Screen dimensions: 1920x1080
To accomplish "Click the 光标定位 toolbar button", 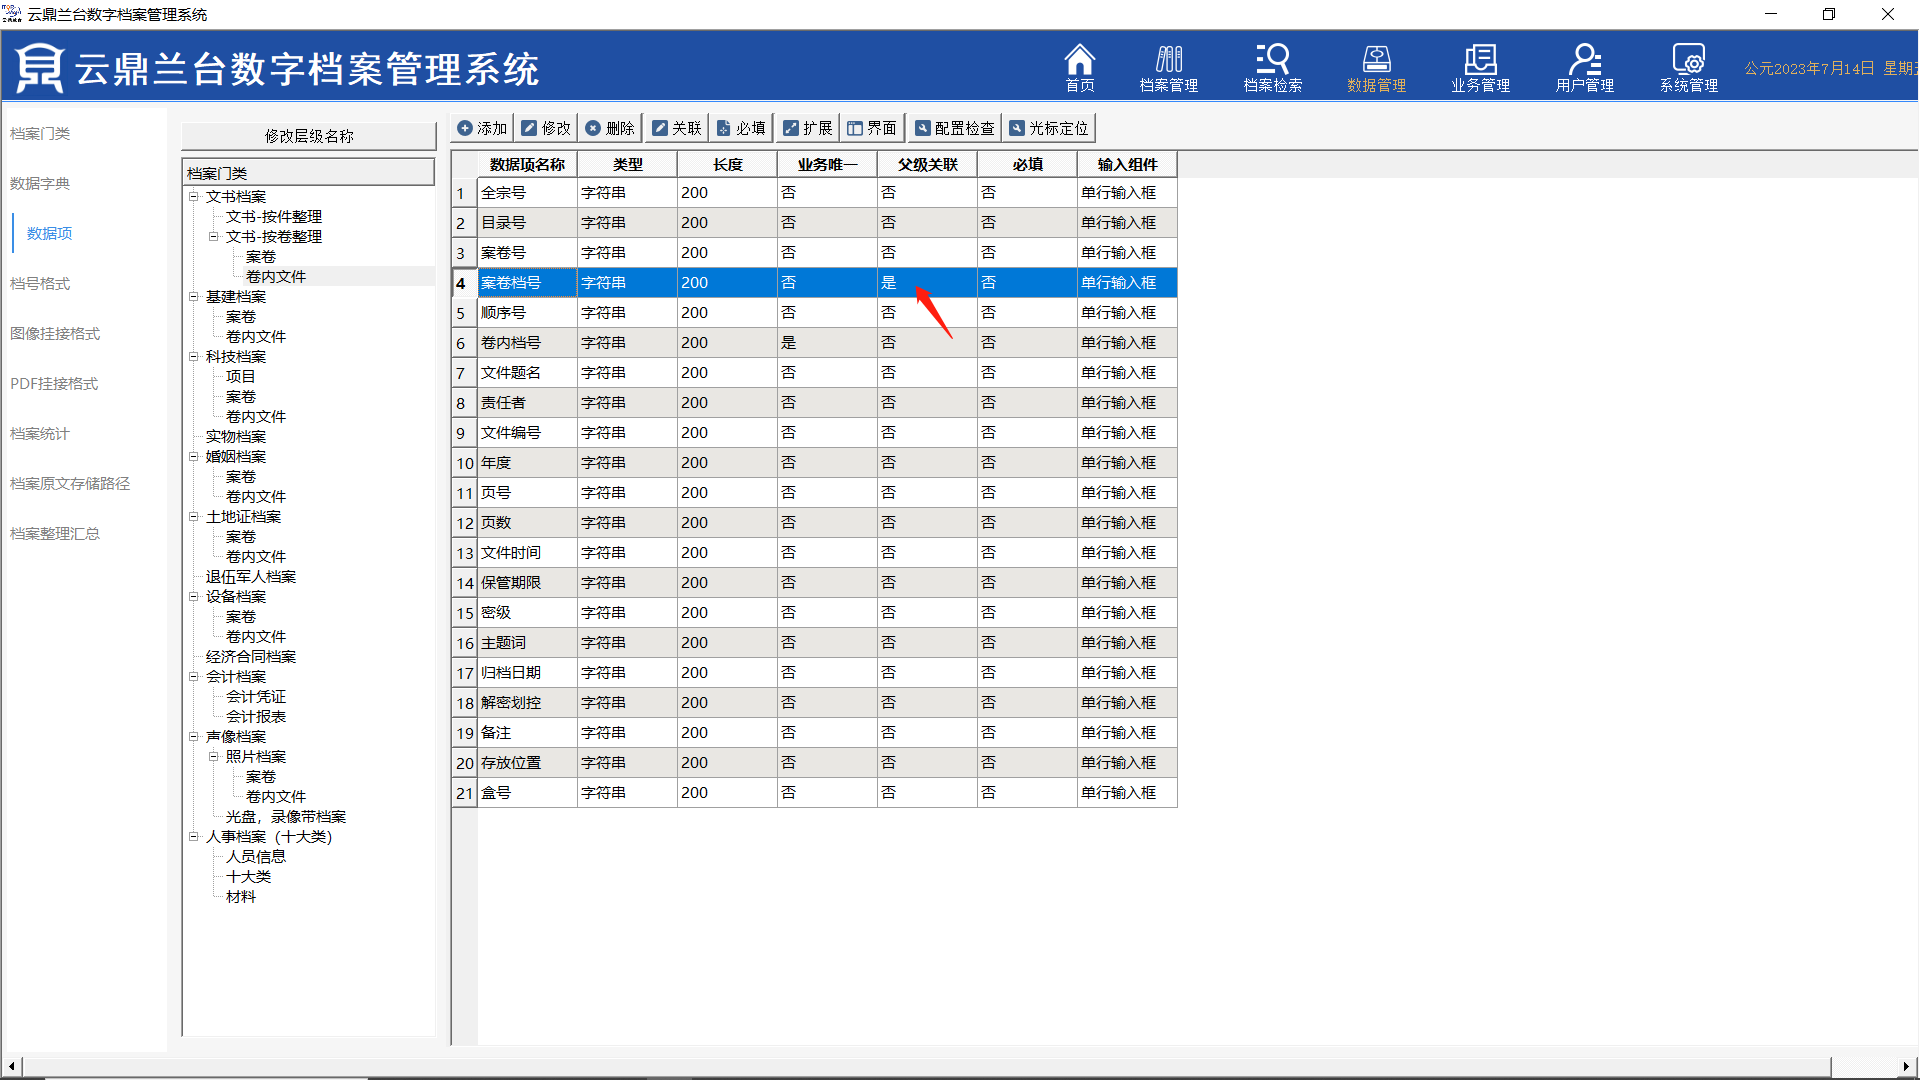I will point(1048,128).
